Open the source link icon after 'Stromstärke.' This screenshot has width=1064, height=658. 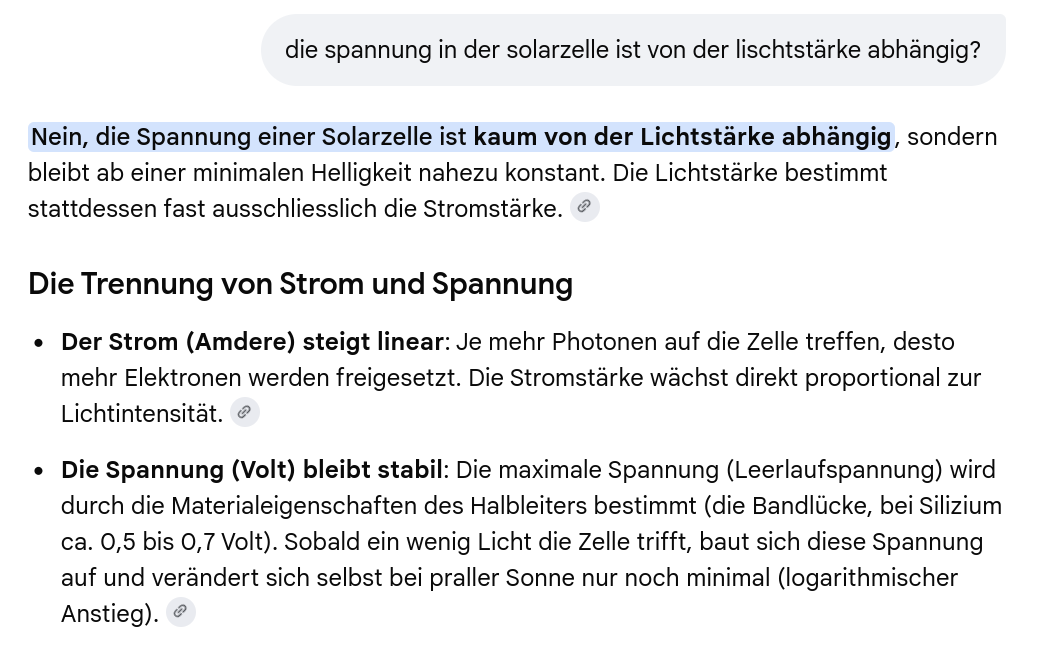584,207
